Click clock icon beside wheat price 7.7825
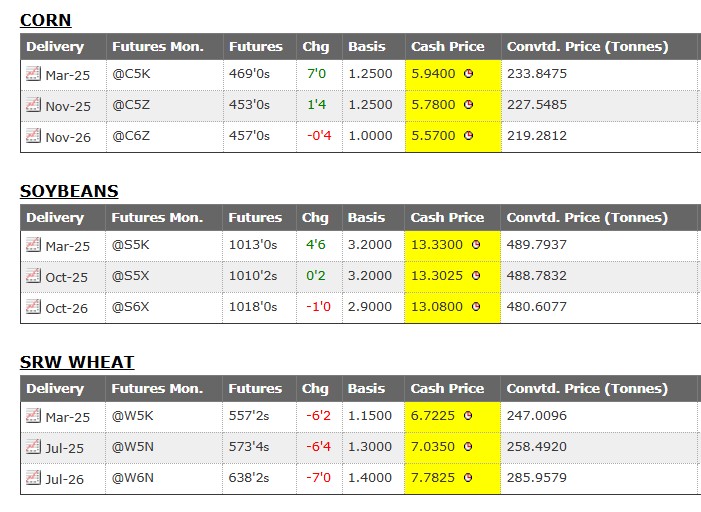Screen dimensions: 701x512 [468, 479]
